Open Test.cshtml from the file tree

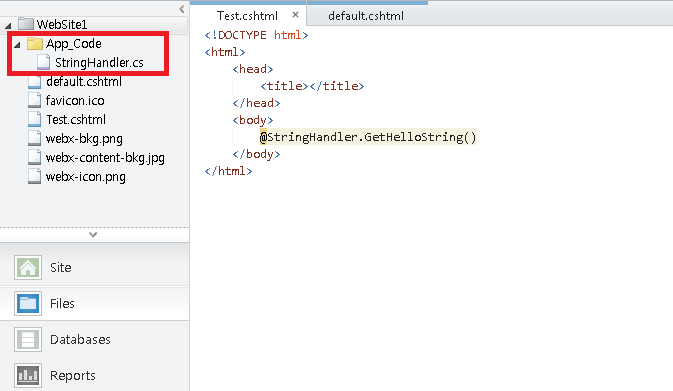click(x=76, y=119)
